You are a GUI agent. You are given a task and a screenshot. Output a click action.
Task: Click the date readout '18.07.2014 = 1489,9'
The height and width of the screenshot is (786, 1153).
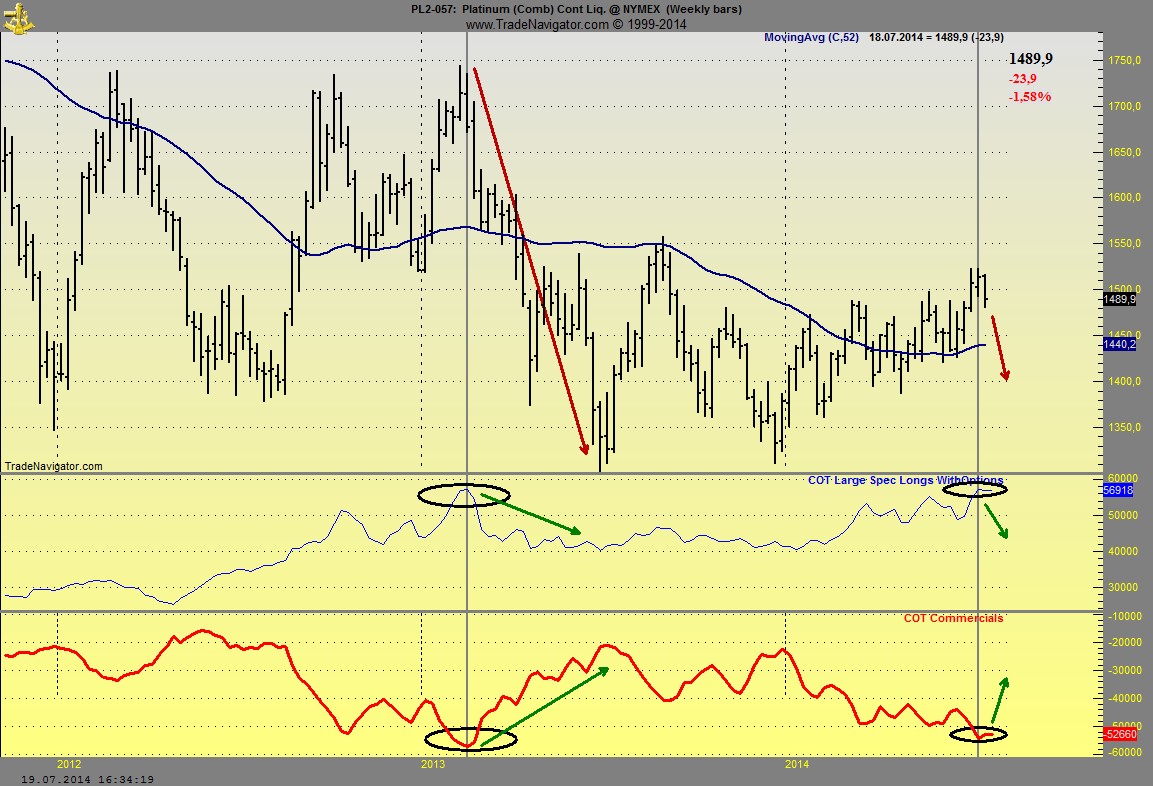tap(918, 37)
